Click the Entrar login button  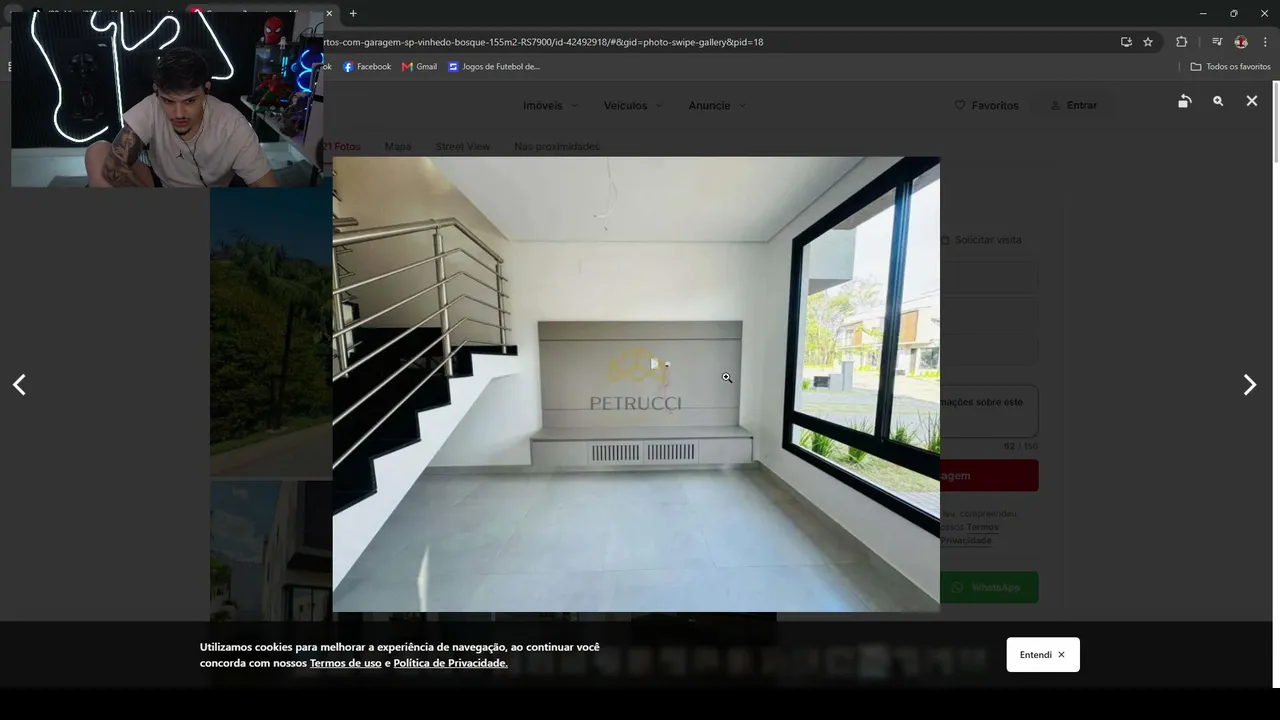(1073, 105)
